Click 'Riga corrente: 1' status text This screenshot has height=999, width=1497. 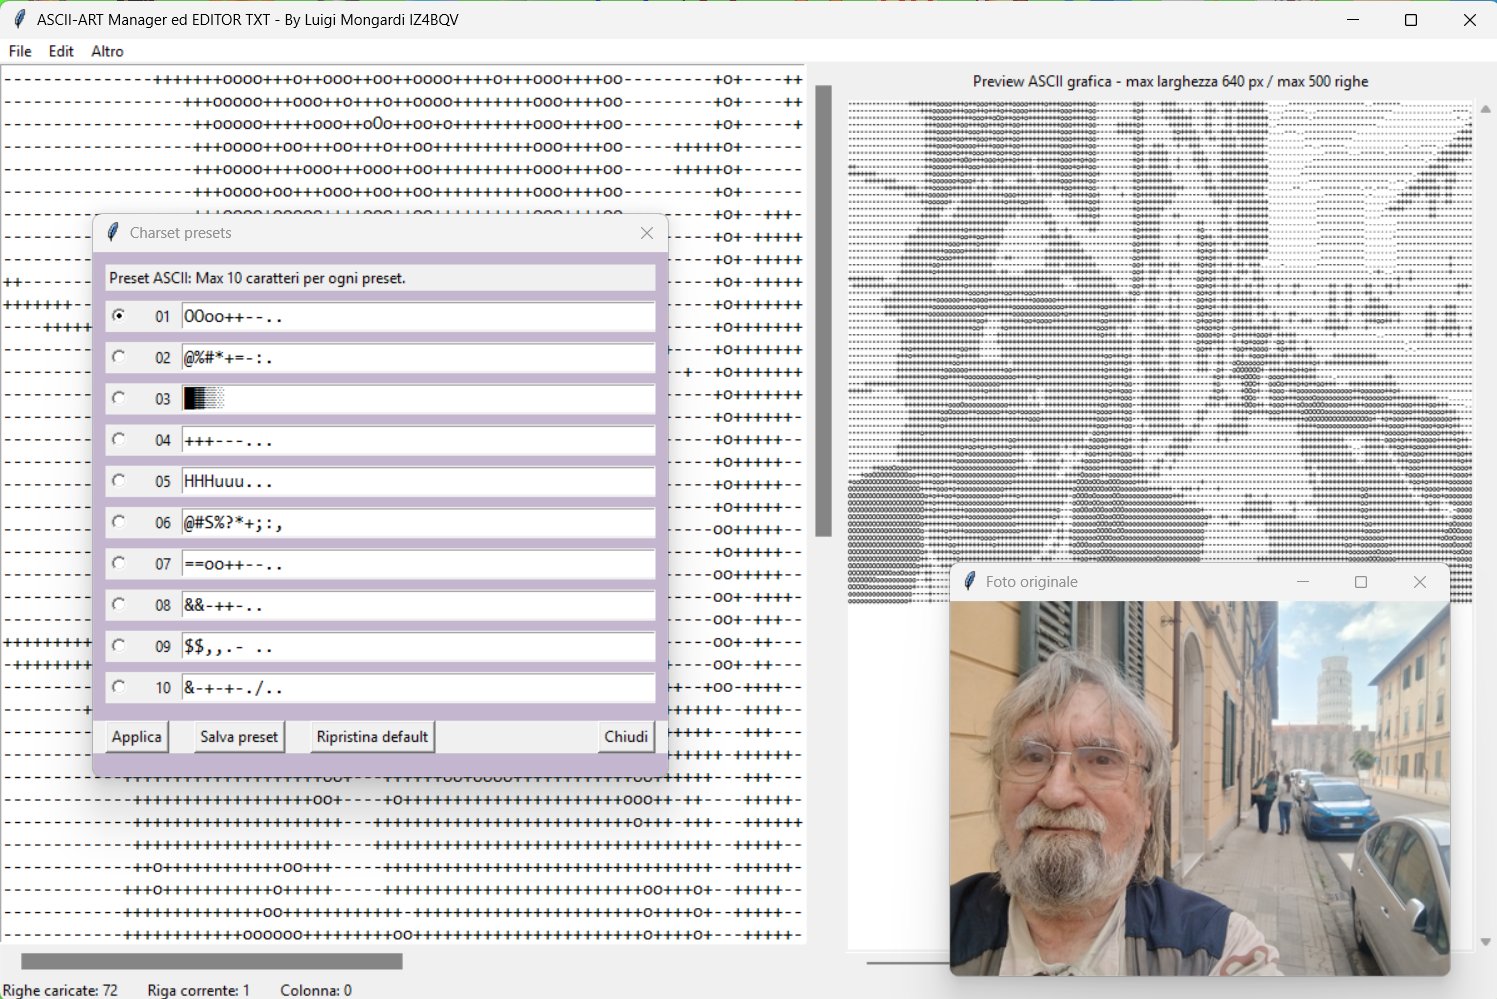(x=198, y=990)
